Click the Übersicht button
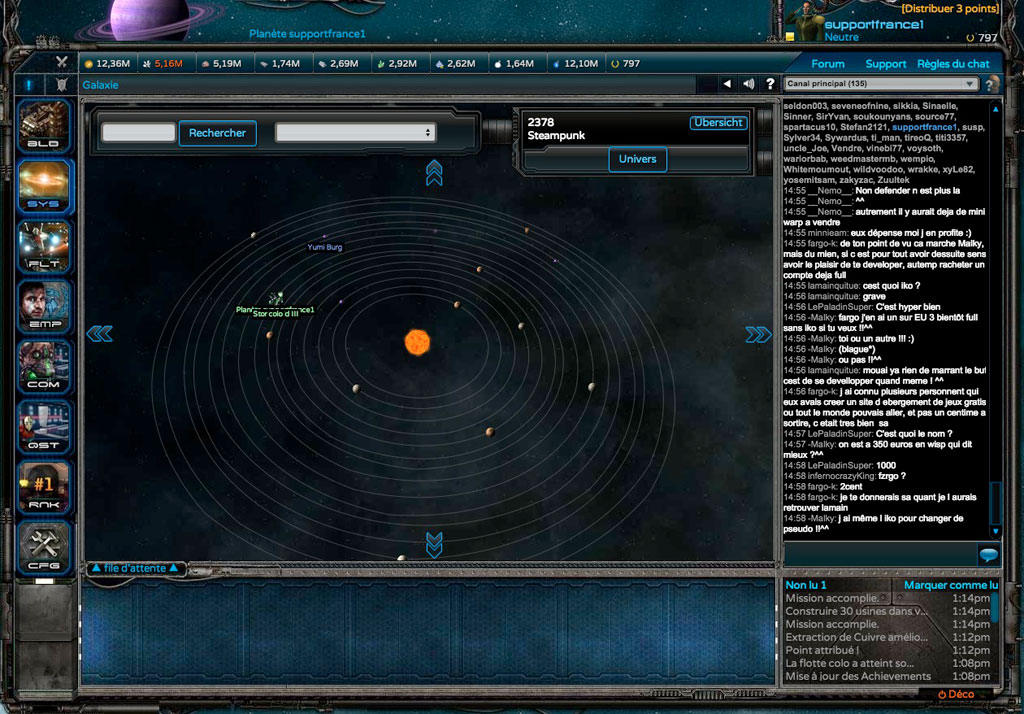Screen dimensions: 1024x714 click(x=718, y=122)
